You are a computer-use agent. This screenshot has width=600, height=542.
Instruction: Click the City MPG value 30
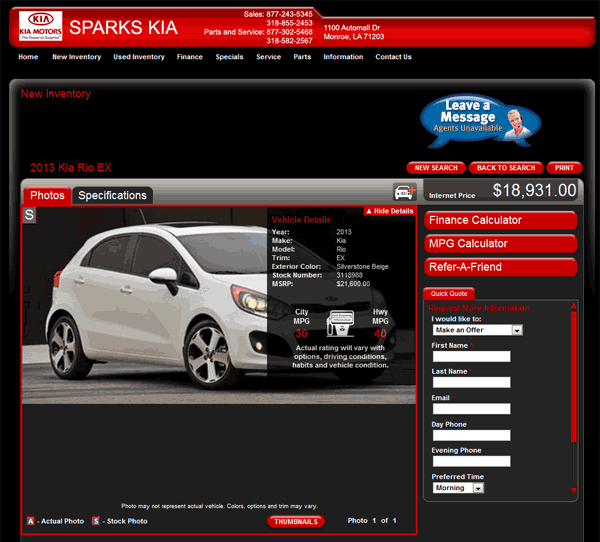302,333
